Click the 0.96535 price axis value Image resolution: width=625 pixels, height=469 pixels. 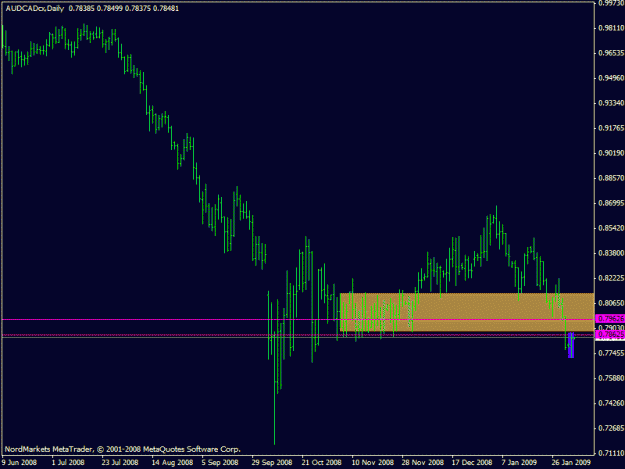(611, 53)
